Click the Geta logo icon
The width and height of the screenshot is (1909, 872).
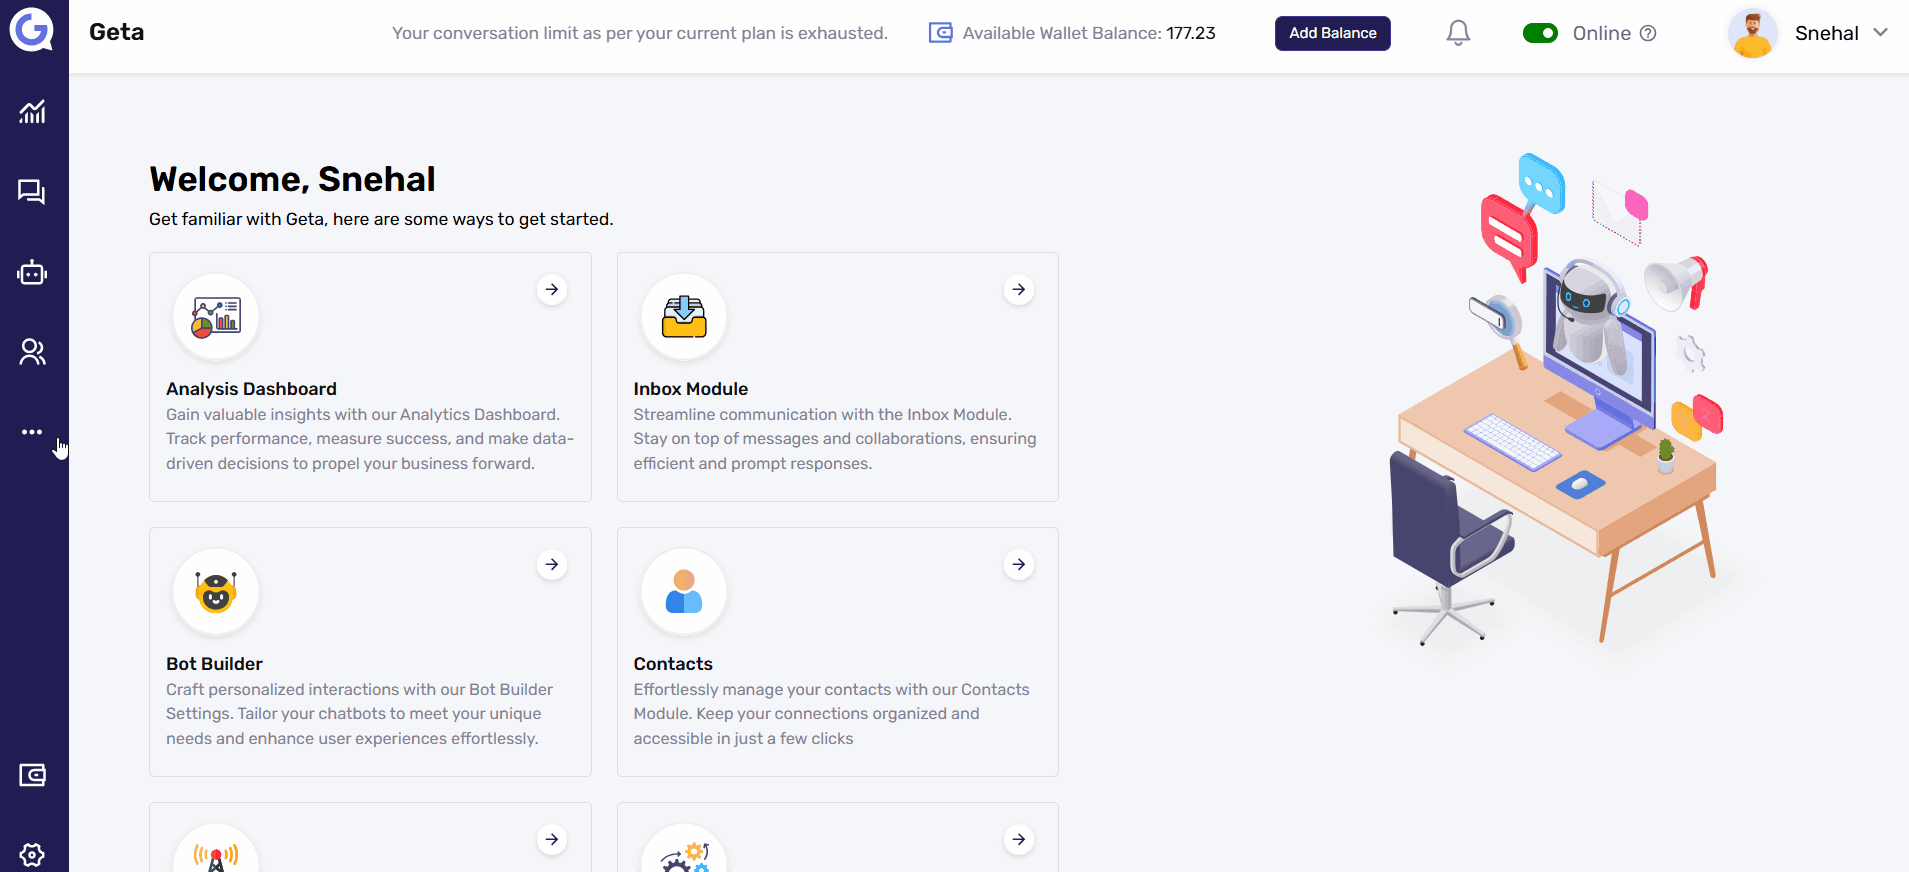[x=32, y=30]
